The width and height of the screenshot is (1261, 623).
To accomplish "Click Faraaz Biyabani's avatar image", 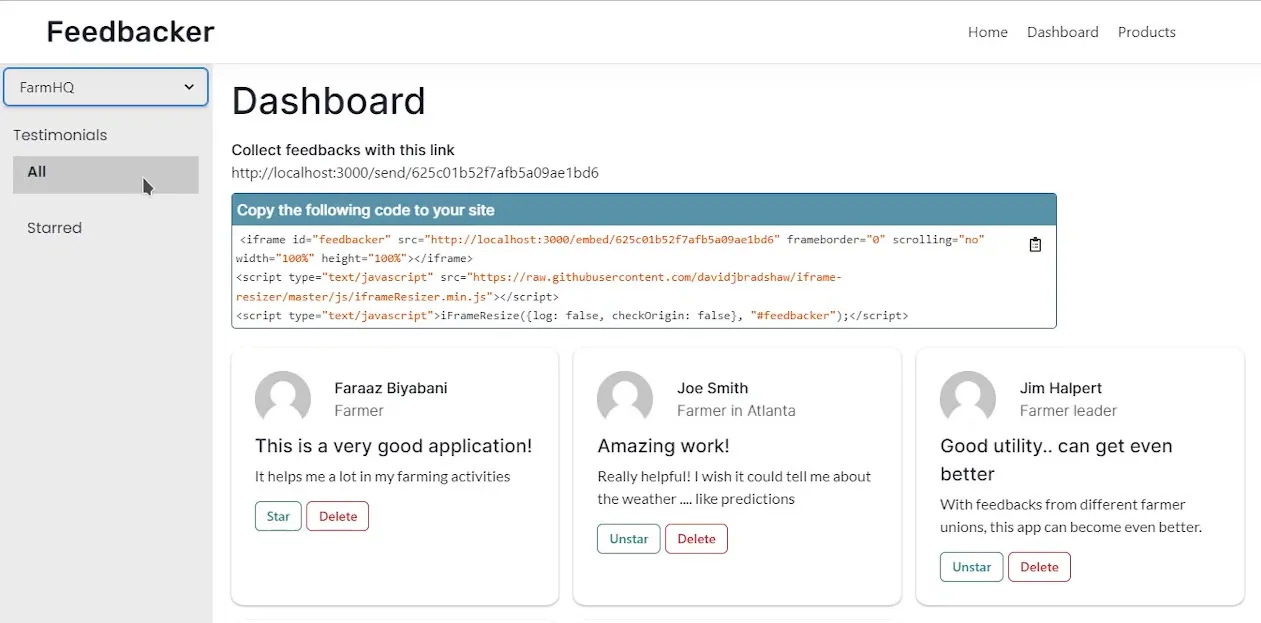I will [283, 399].
